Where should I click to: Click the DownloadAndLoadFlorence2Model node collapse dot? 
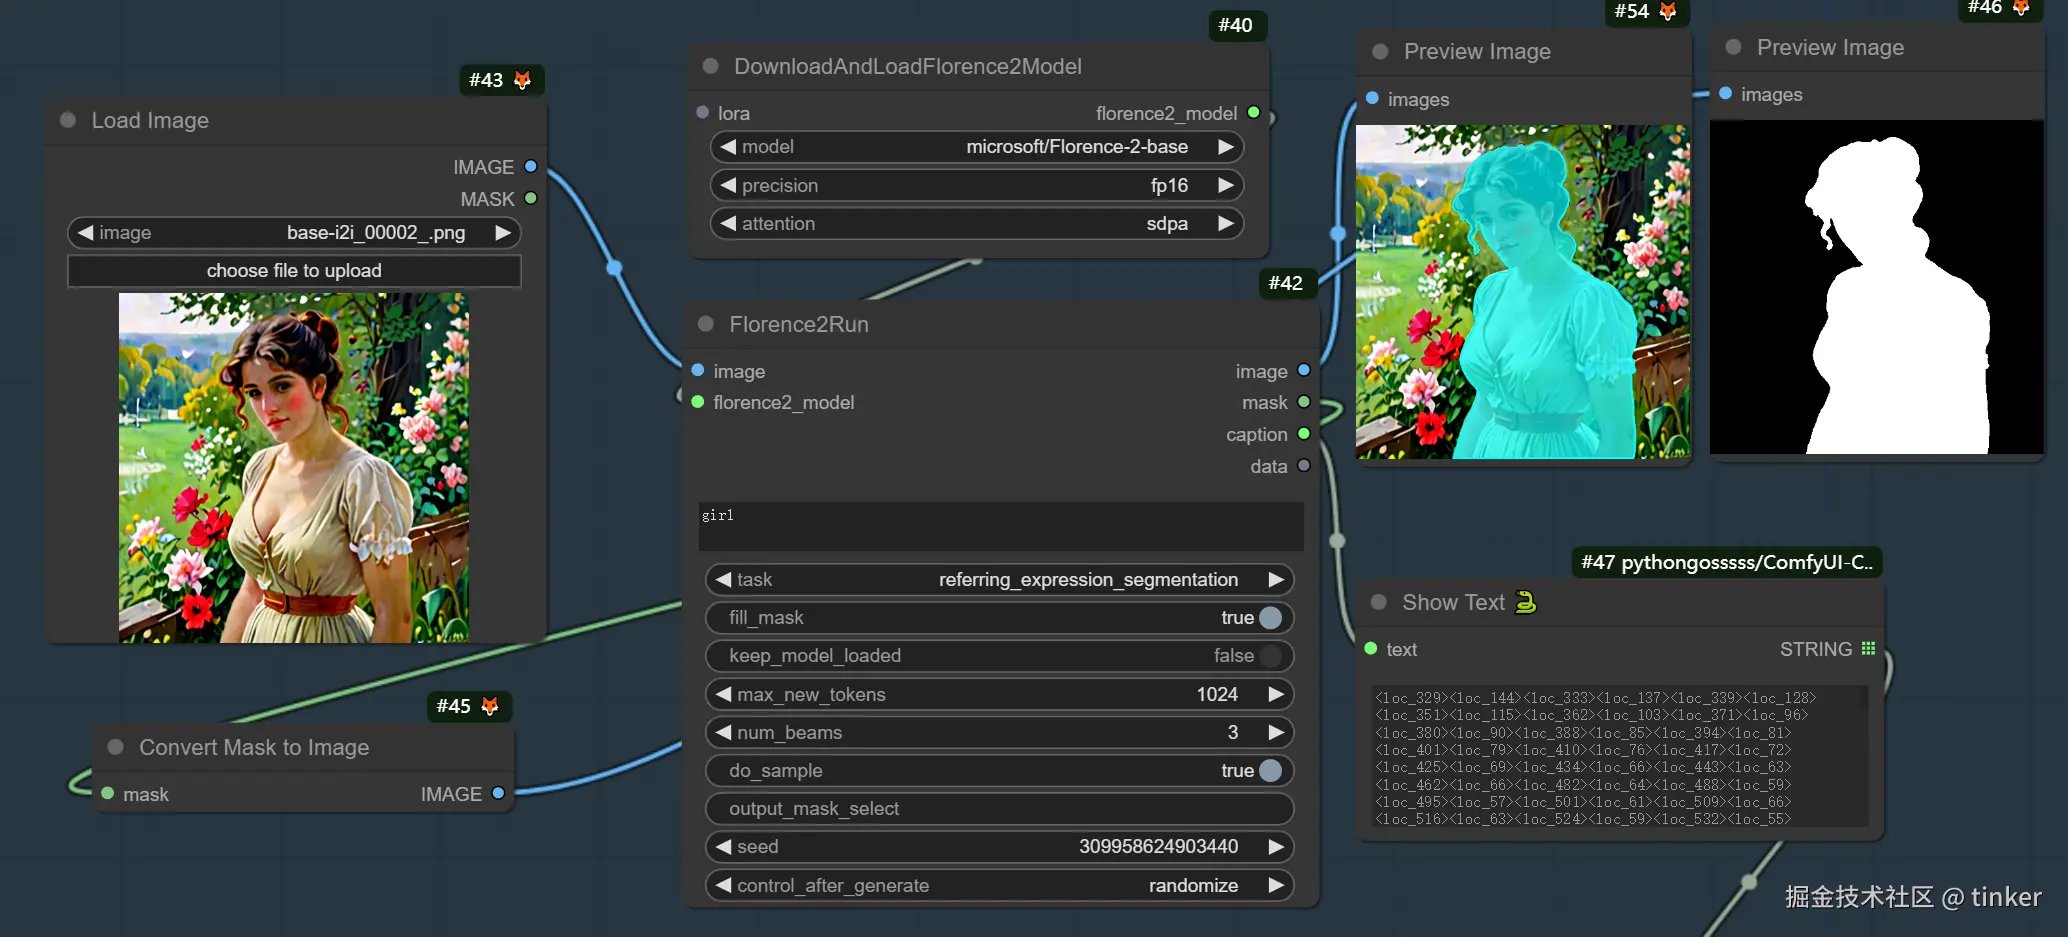(x=711, y=66)
